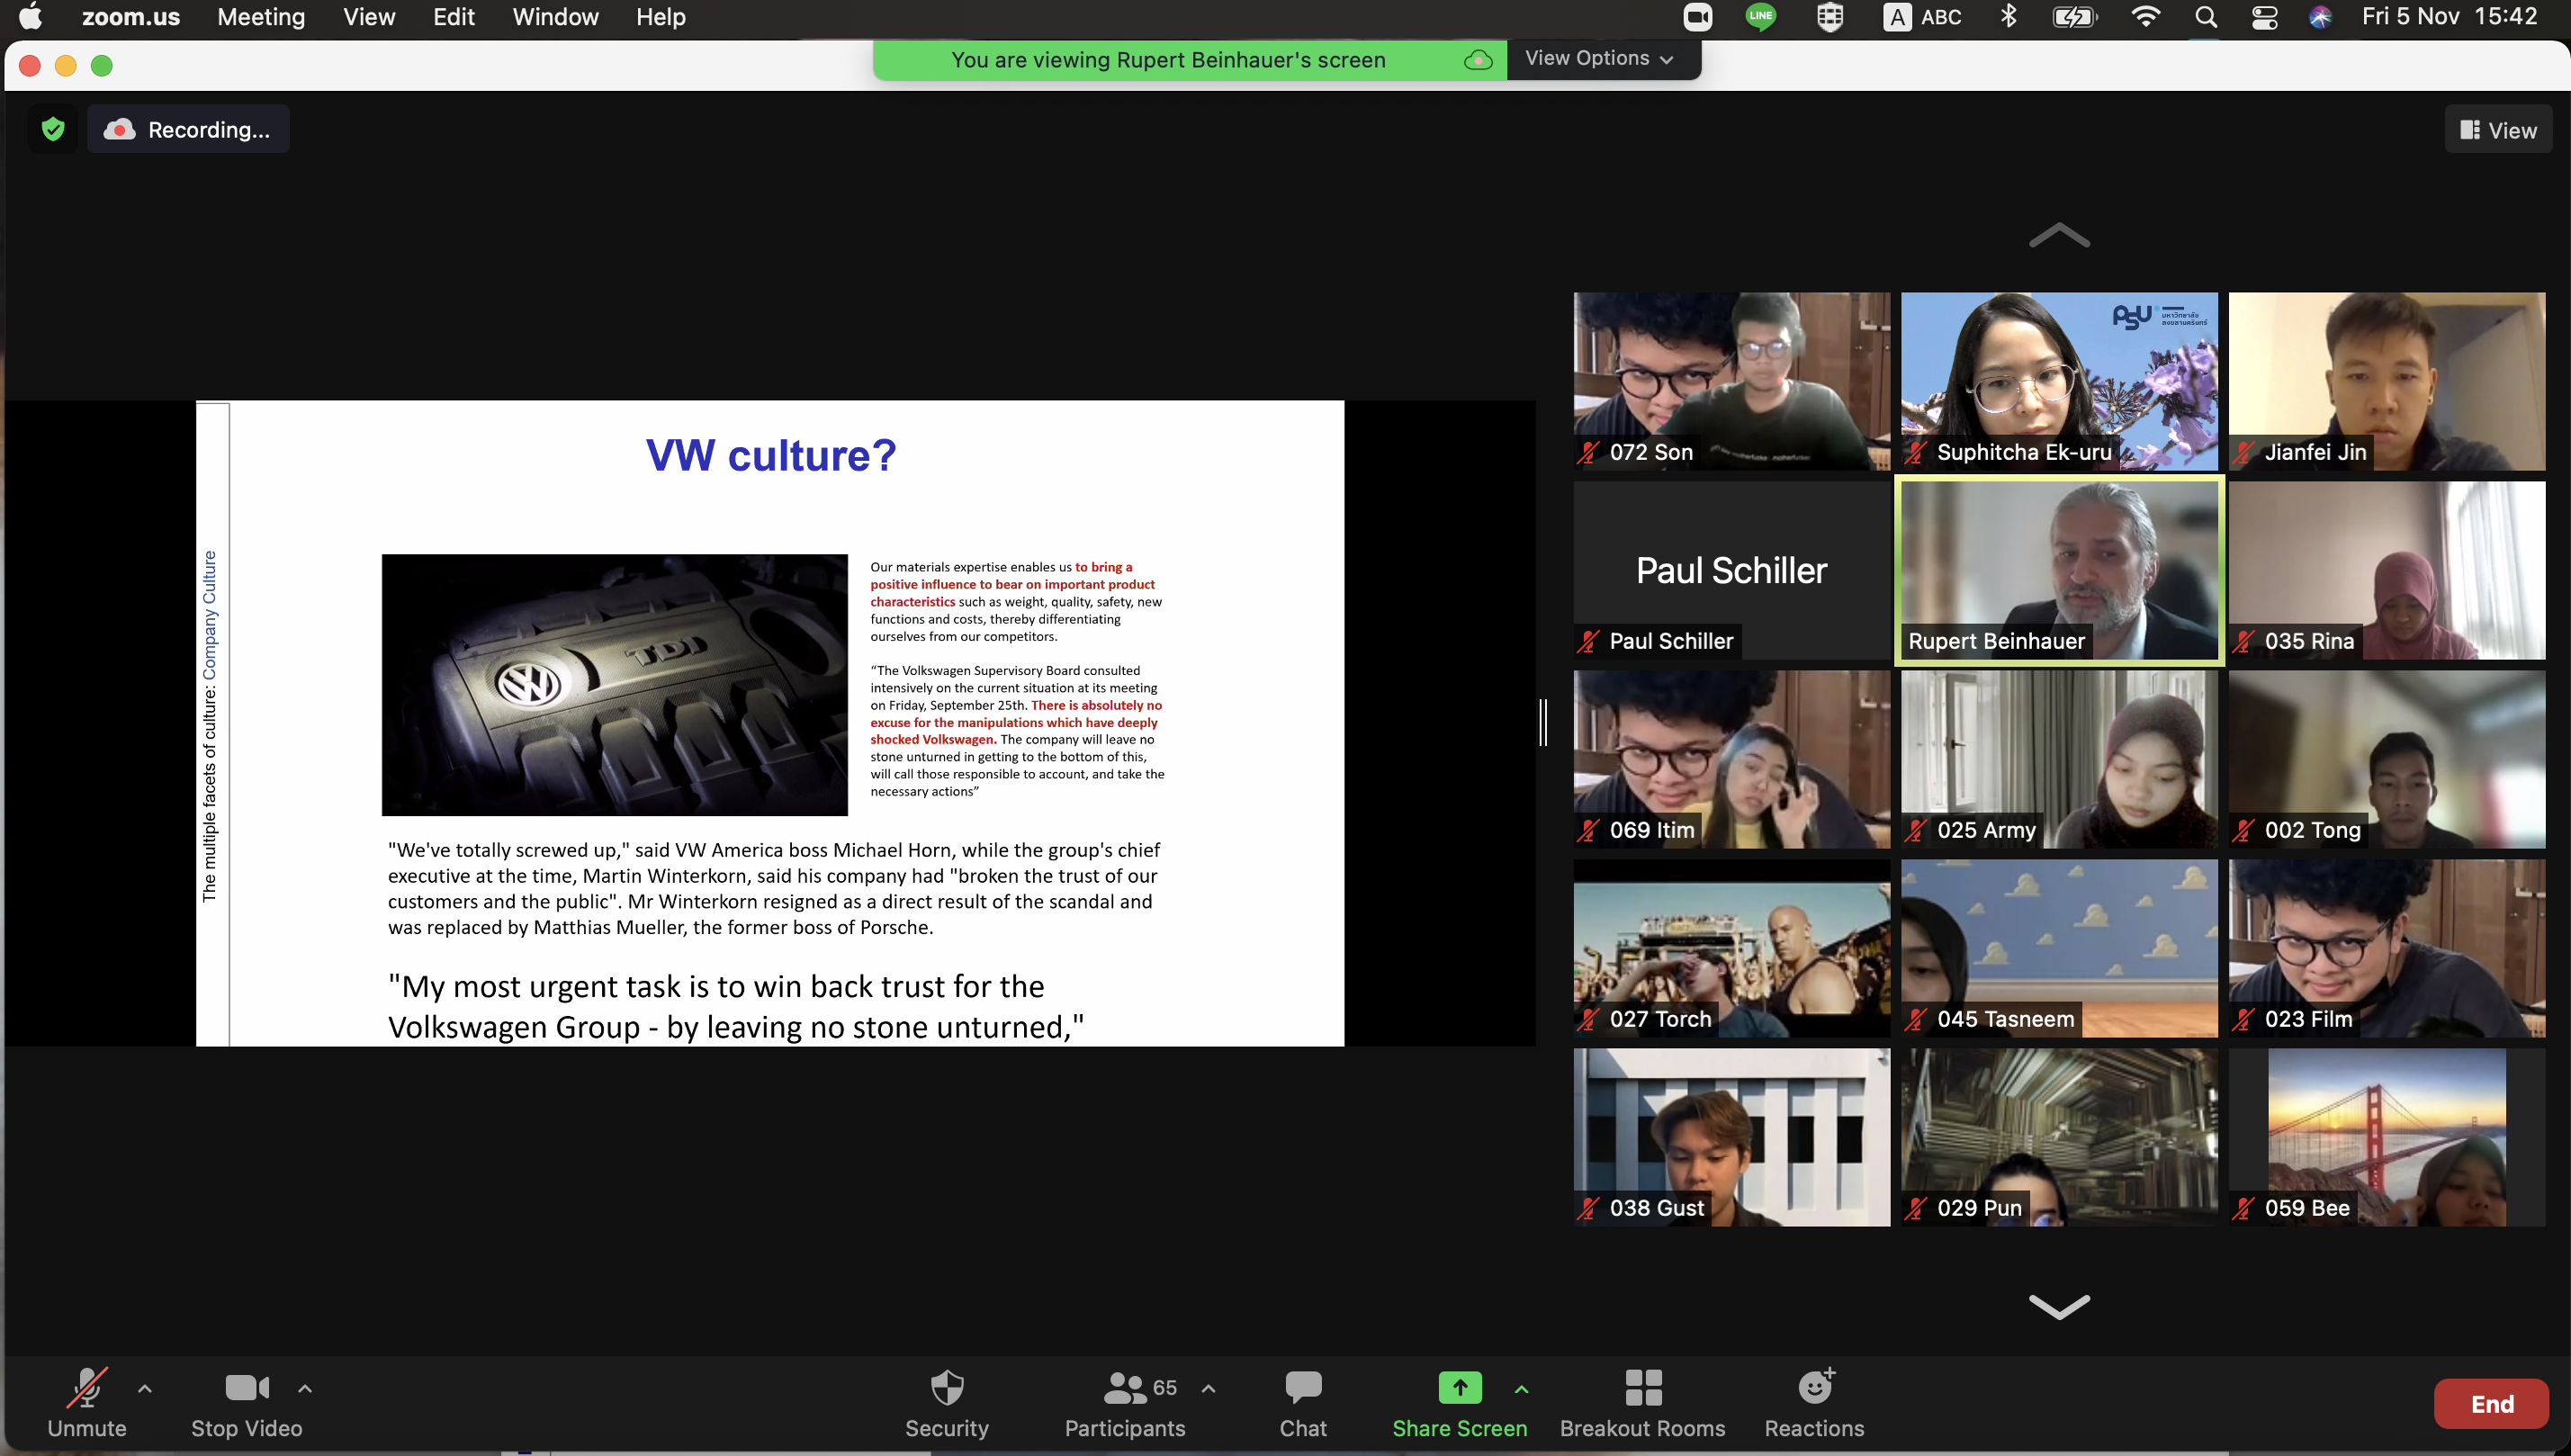Unmute the microphone
The width and height of the screenshot is (2571, 1456).
click(x=86, y=1388)
